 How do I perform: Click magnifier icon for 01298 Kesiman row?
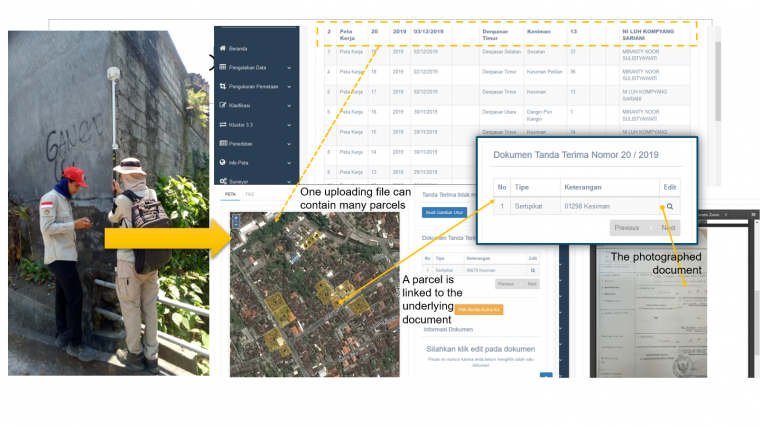pyautogui.click(x=669, y=206)
